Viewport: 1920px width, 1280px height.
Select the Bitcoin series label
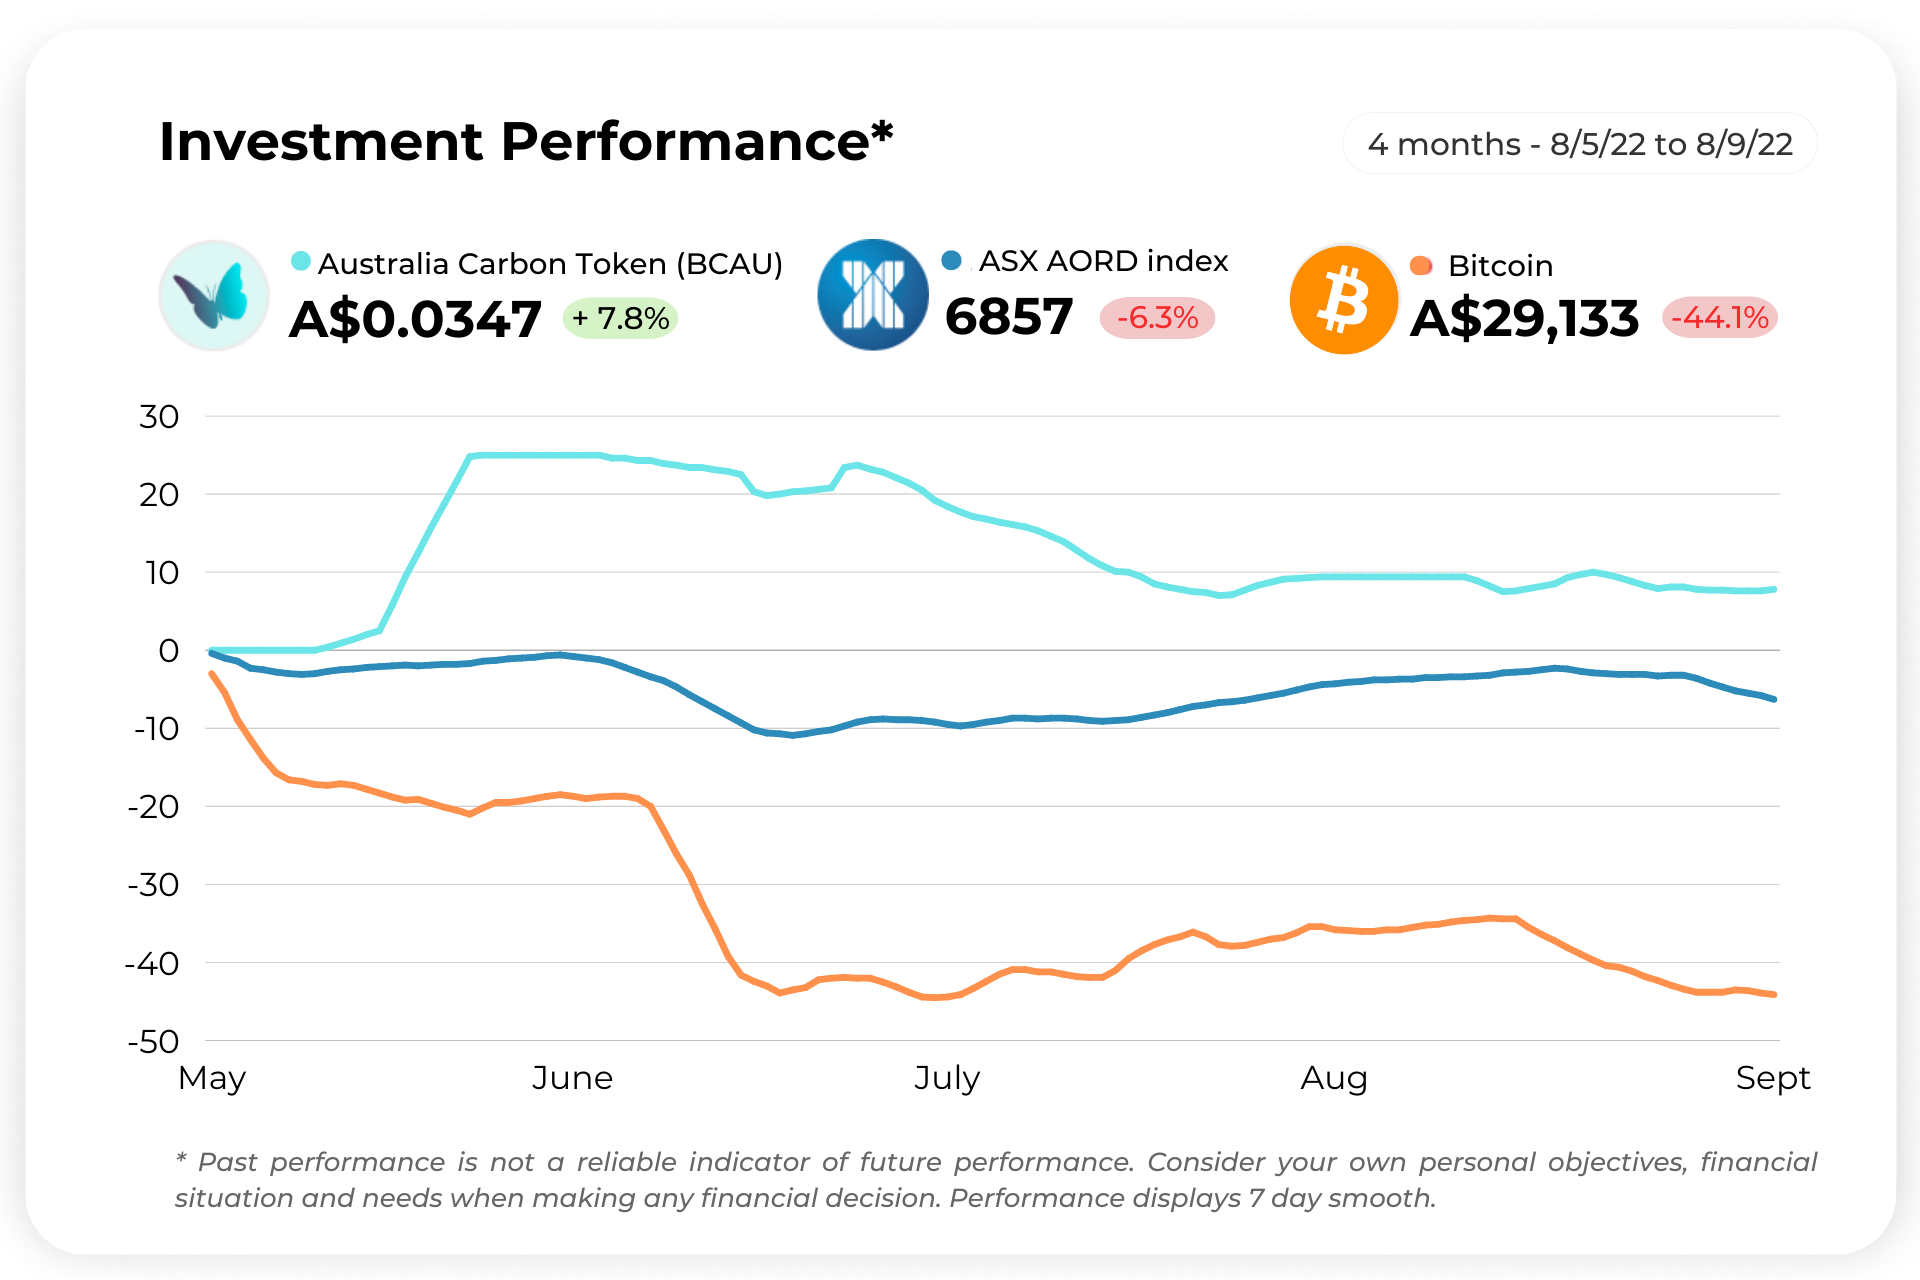[x=1500, y=266]
